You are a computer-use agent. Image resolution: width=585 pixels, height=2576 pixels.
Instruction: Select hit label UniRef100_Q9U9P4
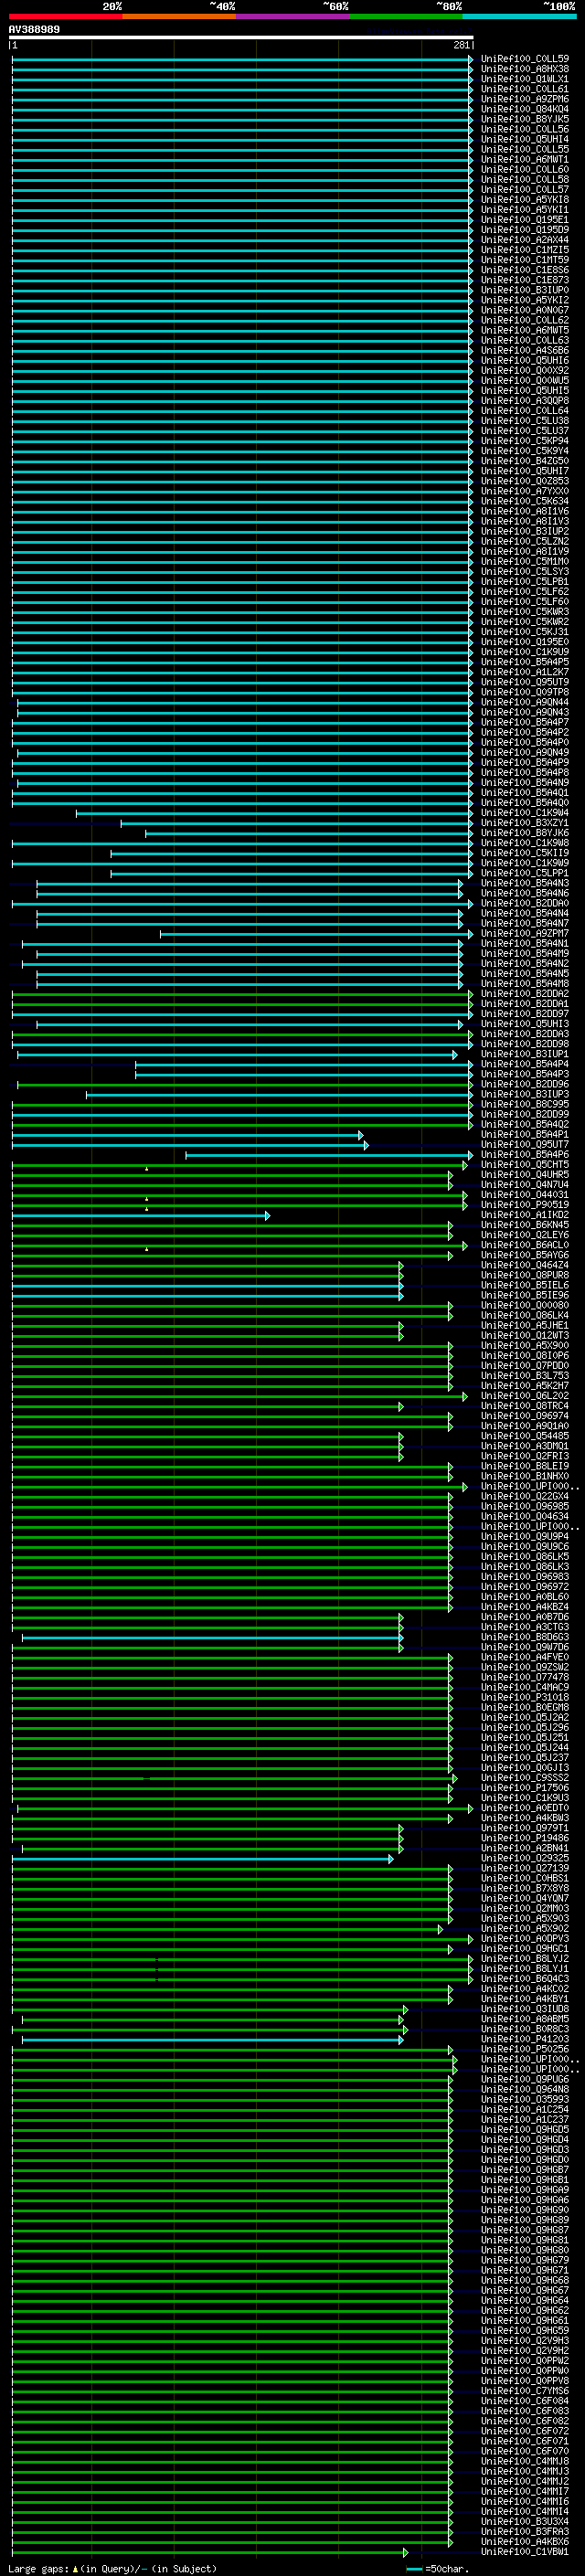coord(525,1538)
